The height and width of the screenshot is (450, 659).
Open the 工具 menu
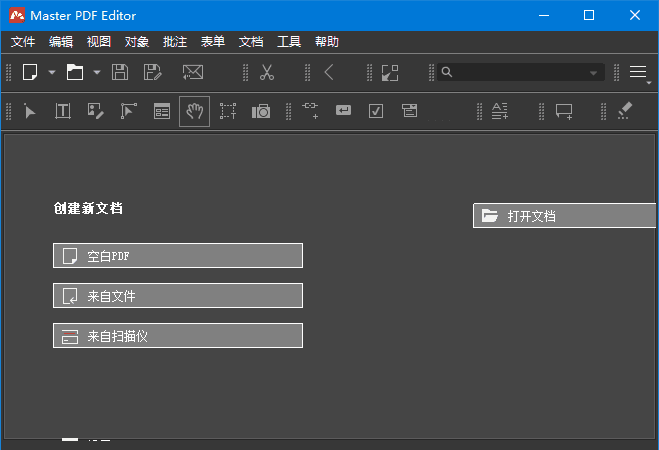click(x=289, y=42)
